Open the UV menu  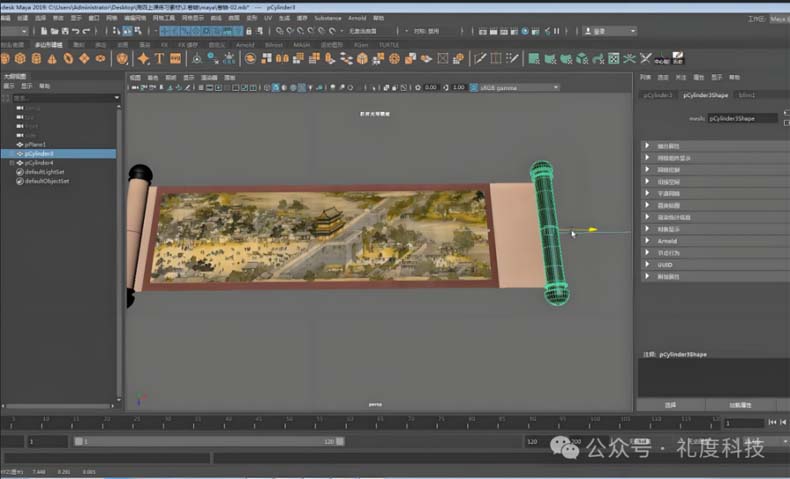268,18
